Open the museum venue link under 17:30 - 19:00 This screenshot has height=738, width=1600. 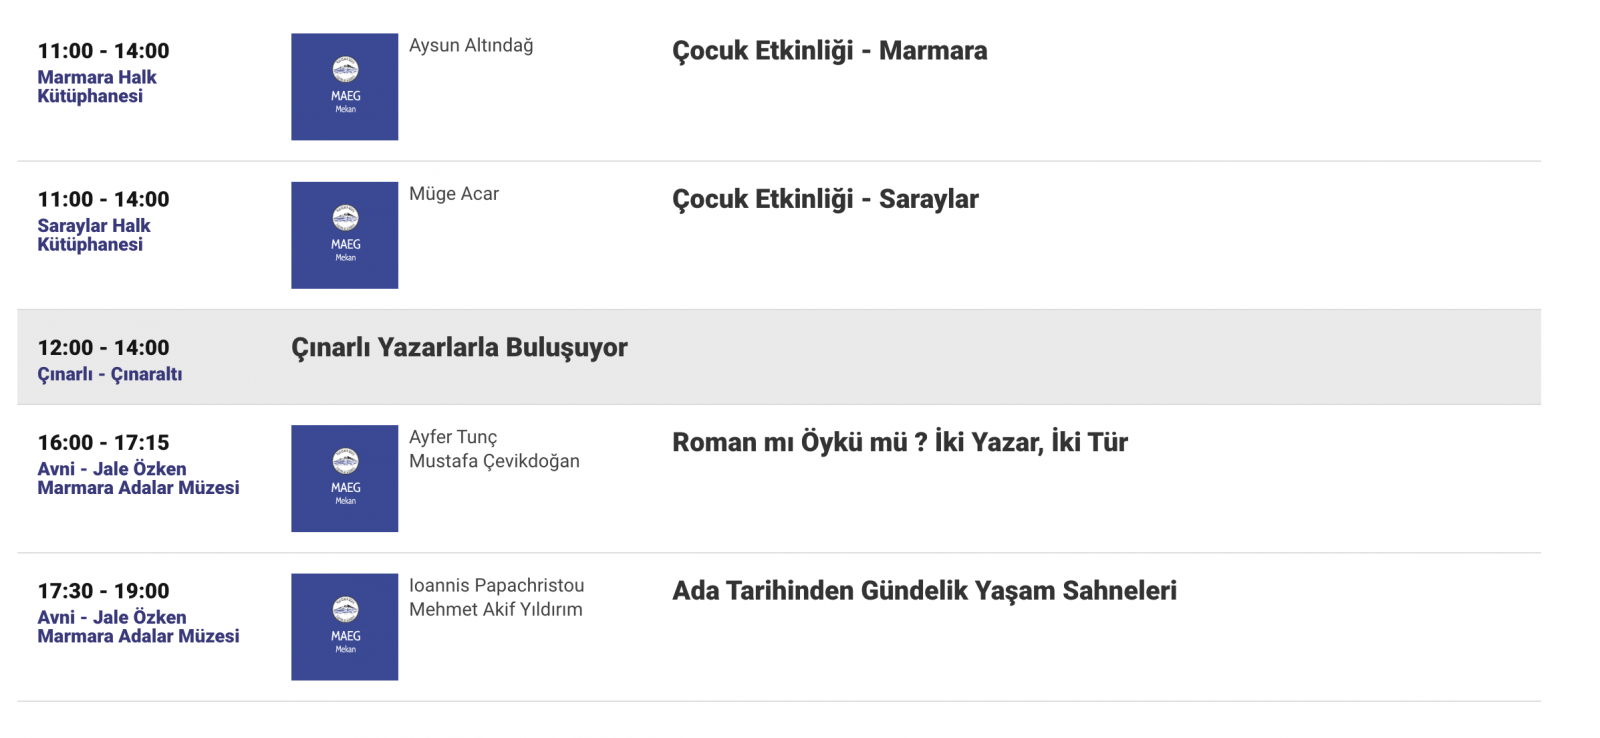point(138,627)
